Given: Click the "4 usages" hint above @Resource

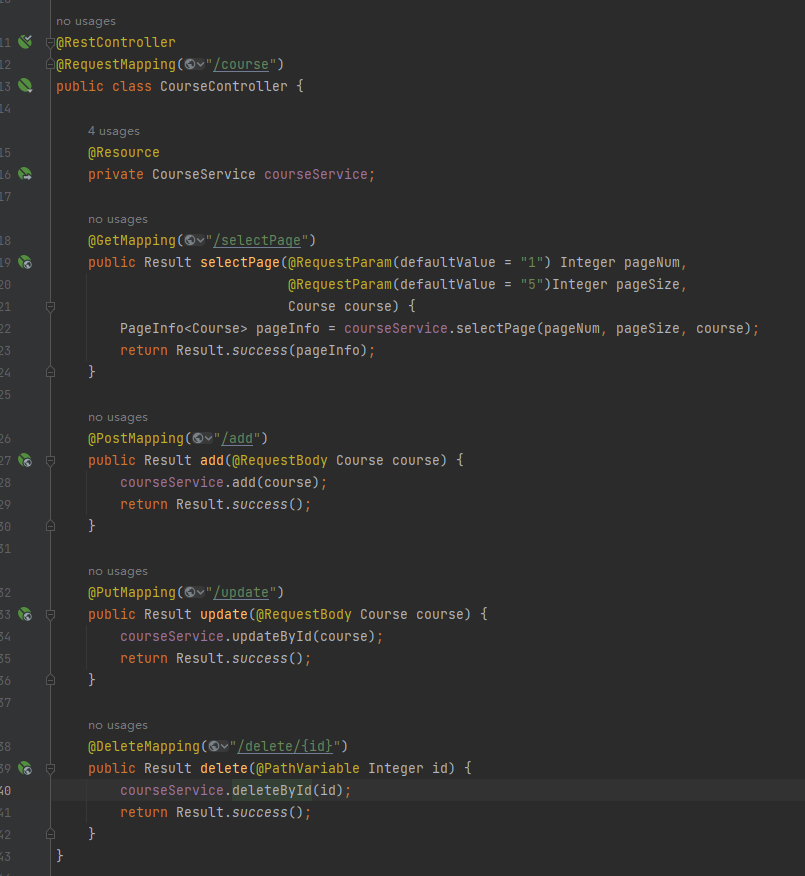Looking at the screenshot, I should pos(114,131).
